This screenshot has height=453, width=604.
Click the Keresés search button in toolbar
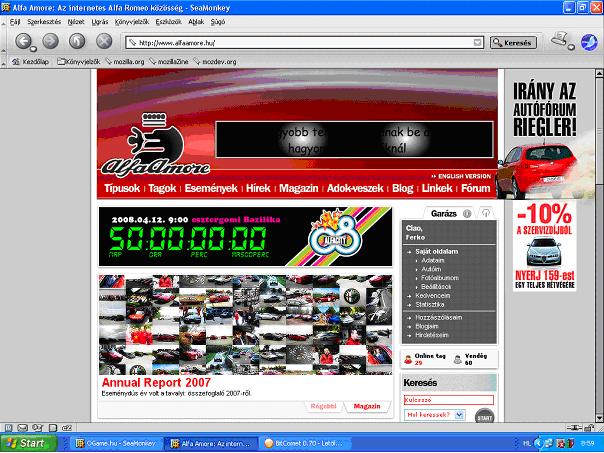click(x=513, y=43)
